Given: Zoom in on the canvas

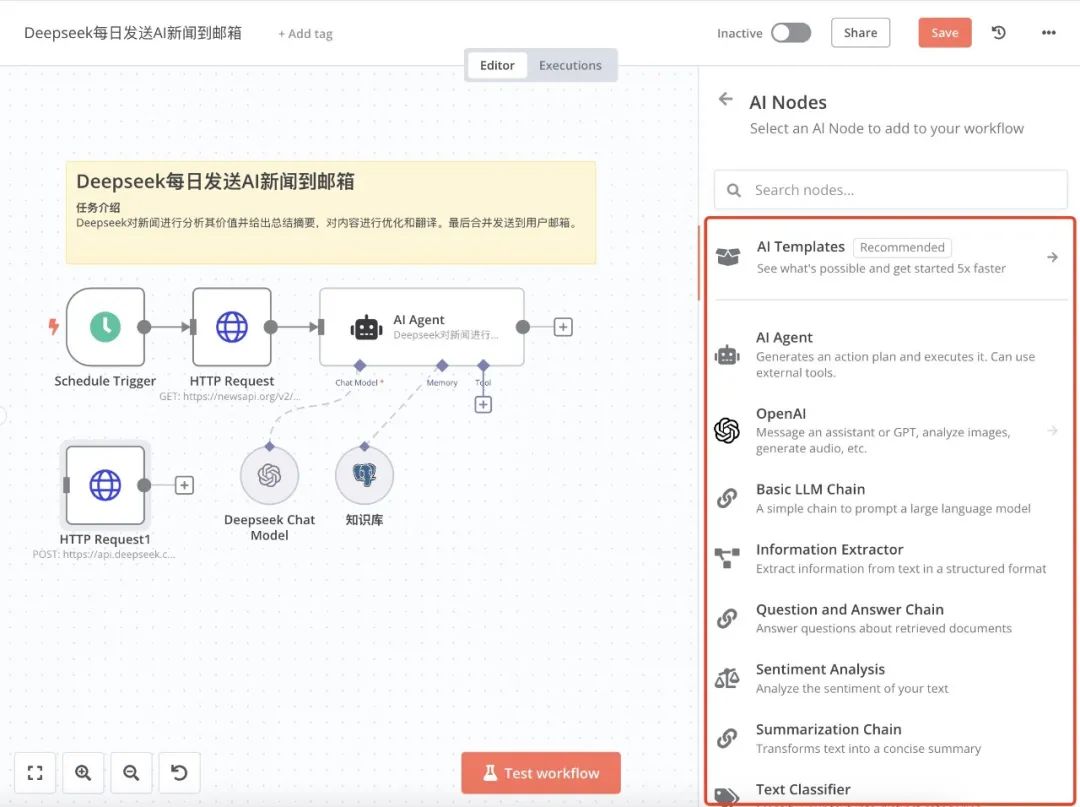Looking at the screenshot, I should pyautogui.click(x=83, y=773).
